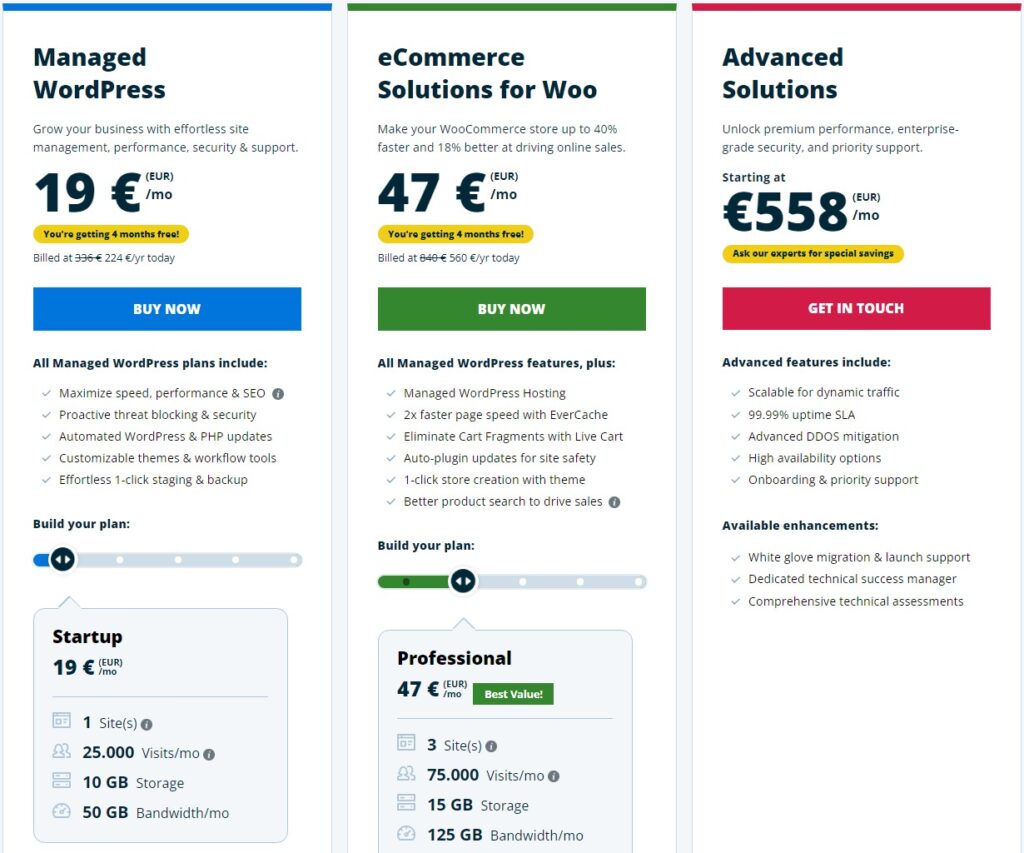1024x853 pixels.
Task: Click info icon next to 25.000 Visits/mo
Action: click(209, 754)
